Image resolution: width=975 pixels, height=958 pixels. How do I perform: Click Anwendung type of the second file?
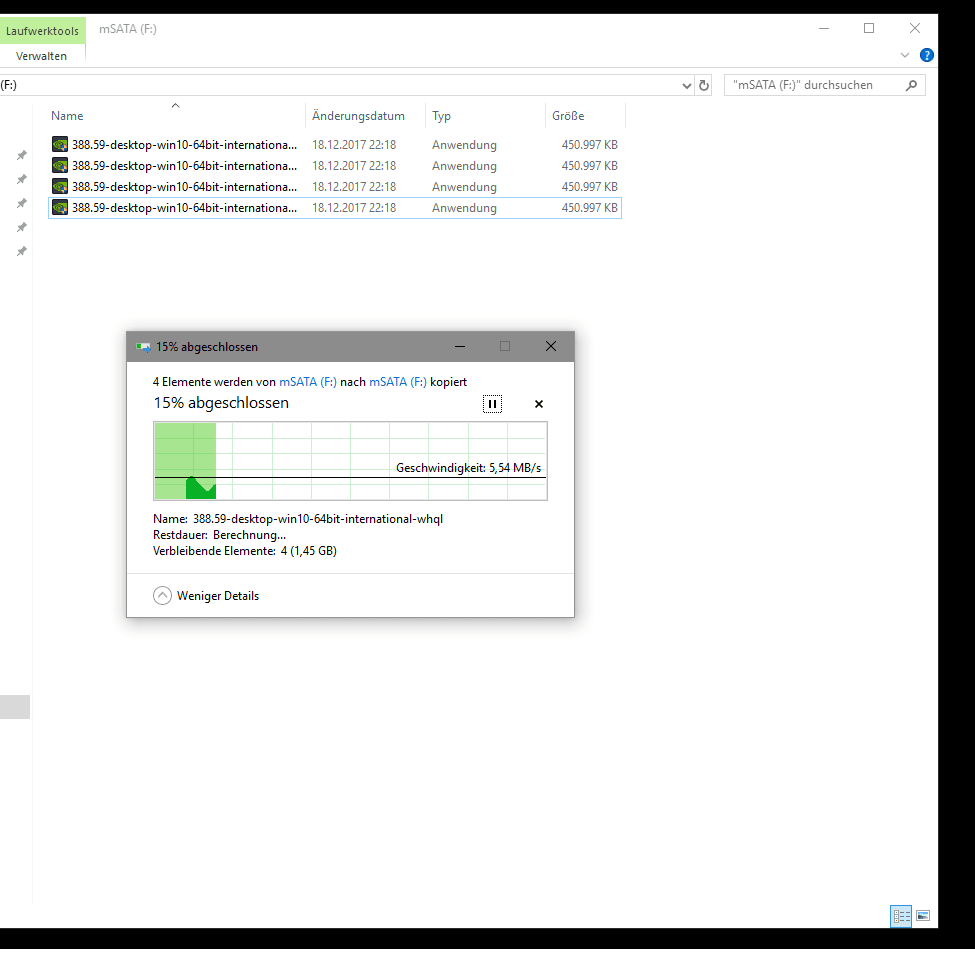click(464, 166)
